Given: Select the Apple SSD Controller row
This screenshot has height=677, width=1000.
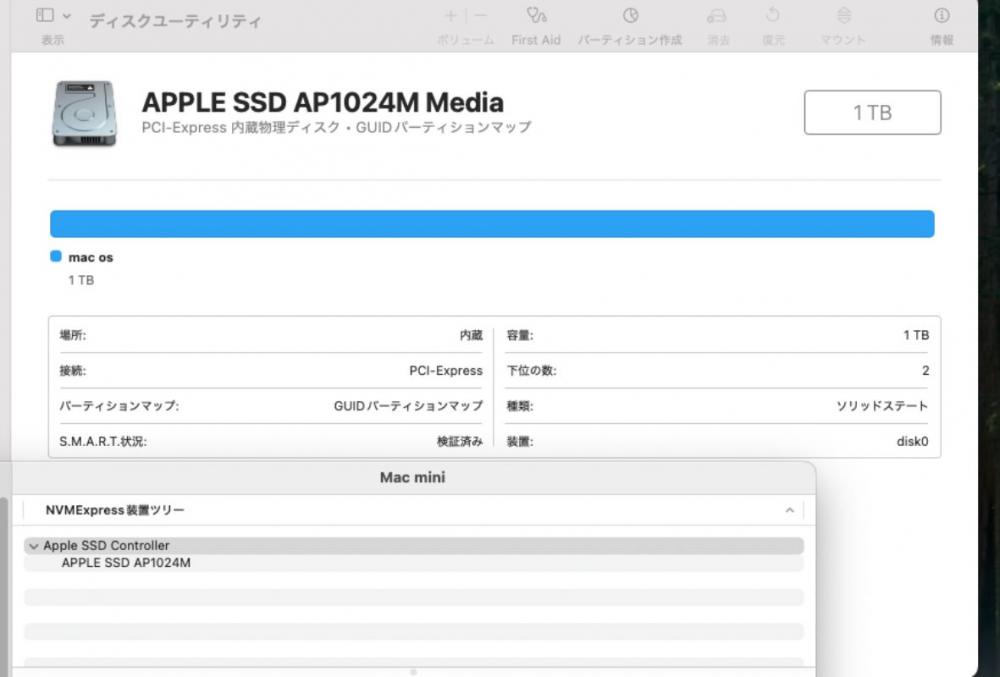Looking at the screenshot, I should coord(106,546).
